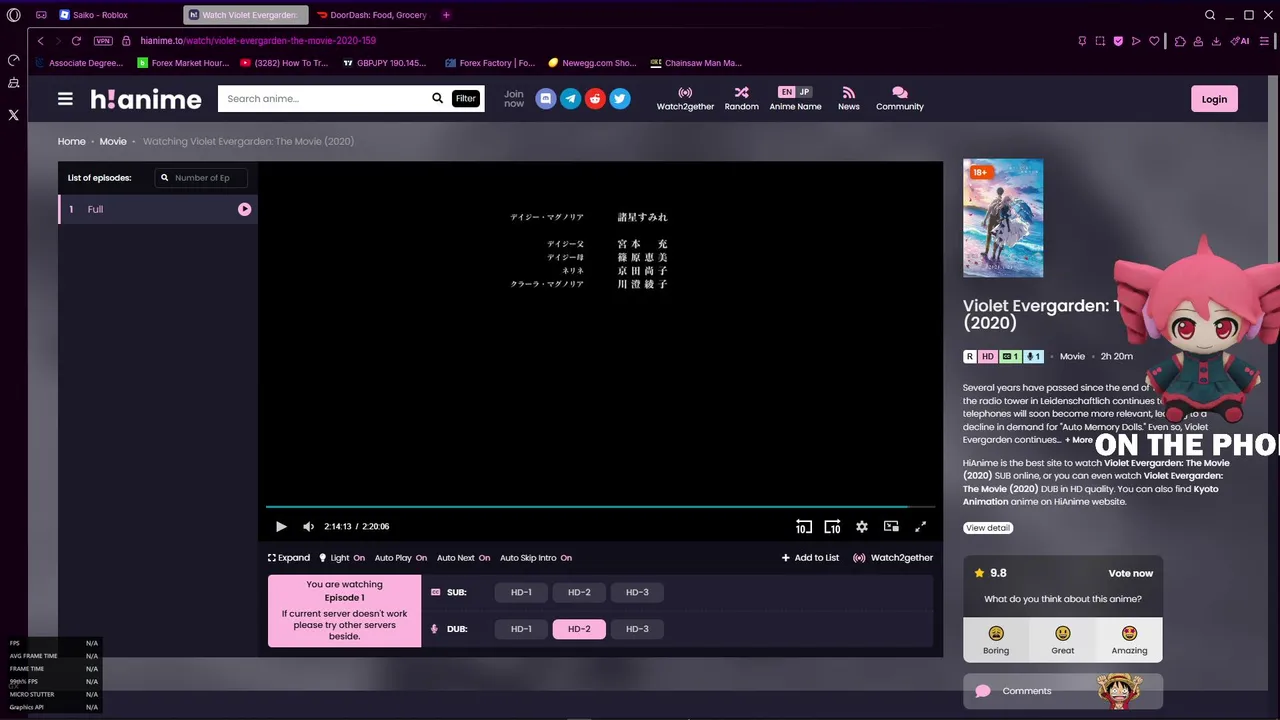Select DUB server HD-3
The image size is (1280, 720).
637,629
